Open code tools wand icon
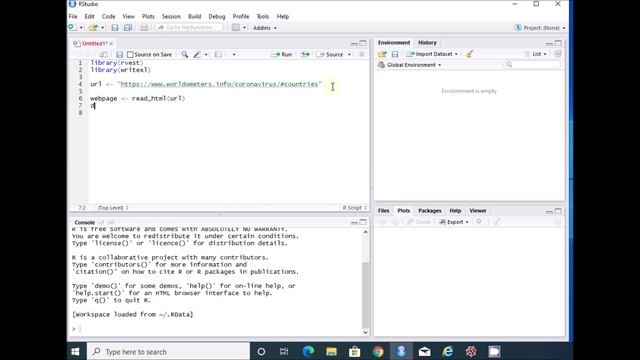Screen dimensions: 640x360 [x=197, y=54]
